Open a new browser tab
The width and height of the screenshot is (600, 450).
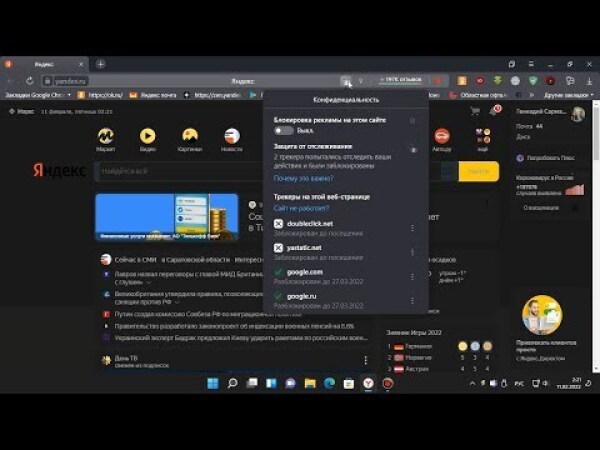click(100, 64)
